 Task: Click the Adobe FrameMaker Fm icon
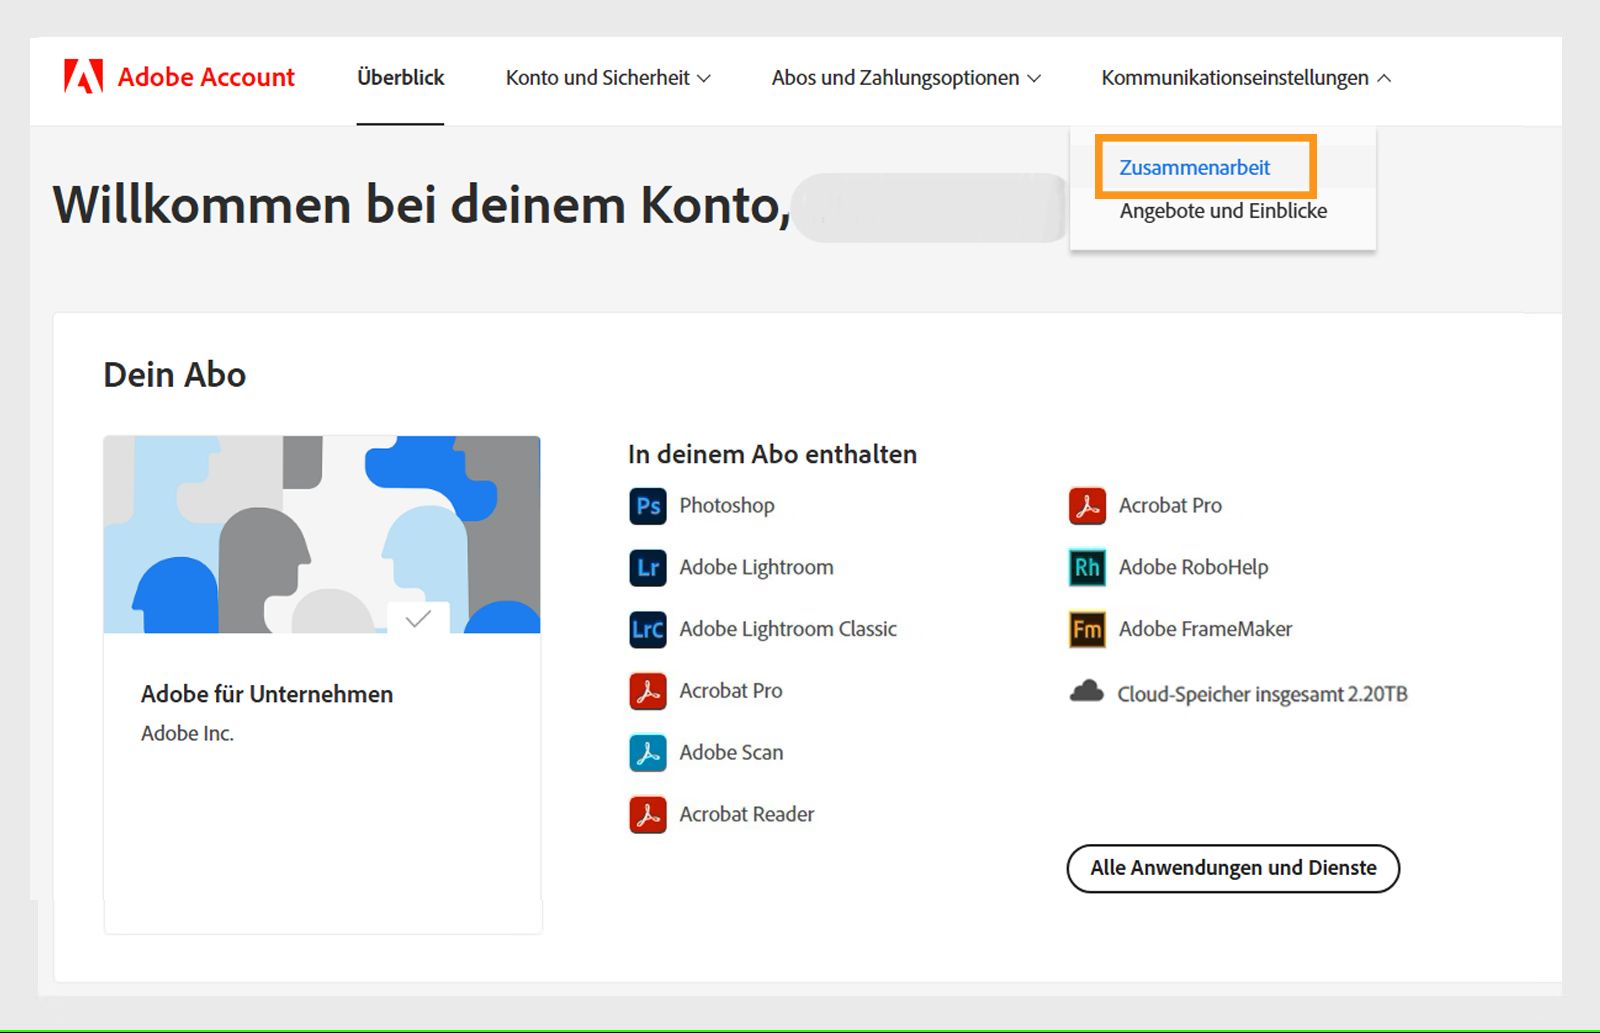[x=1087, y=629]
